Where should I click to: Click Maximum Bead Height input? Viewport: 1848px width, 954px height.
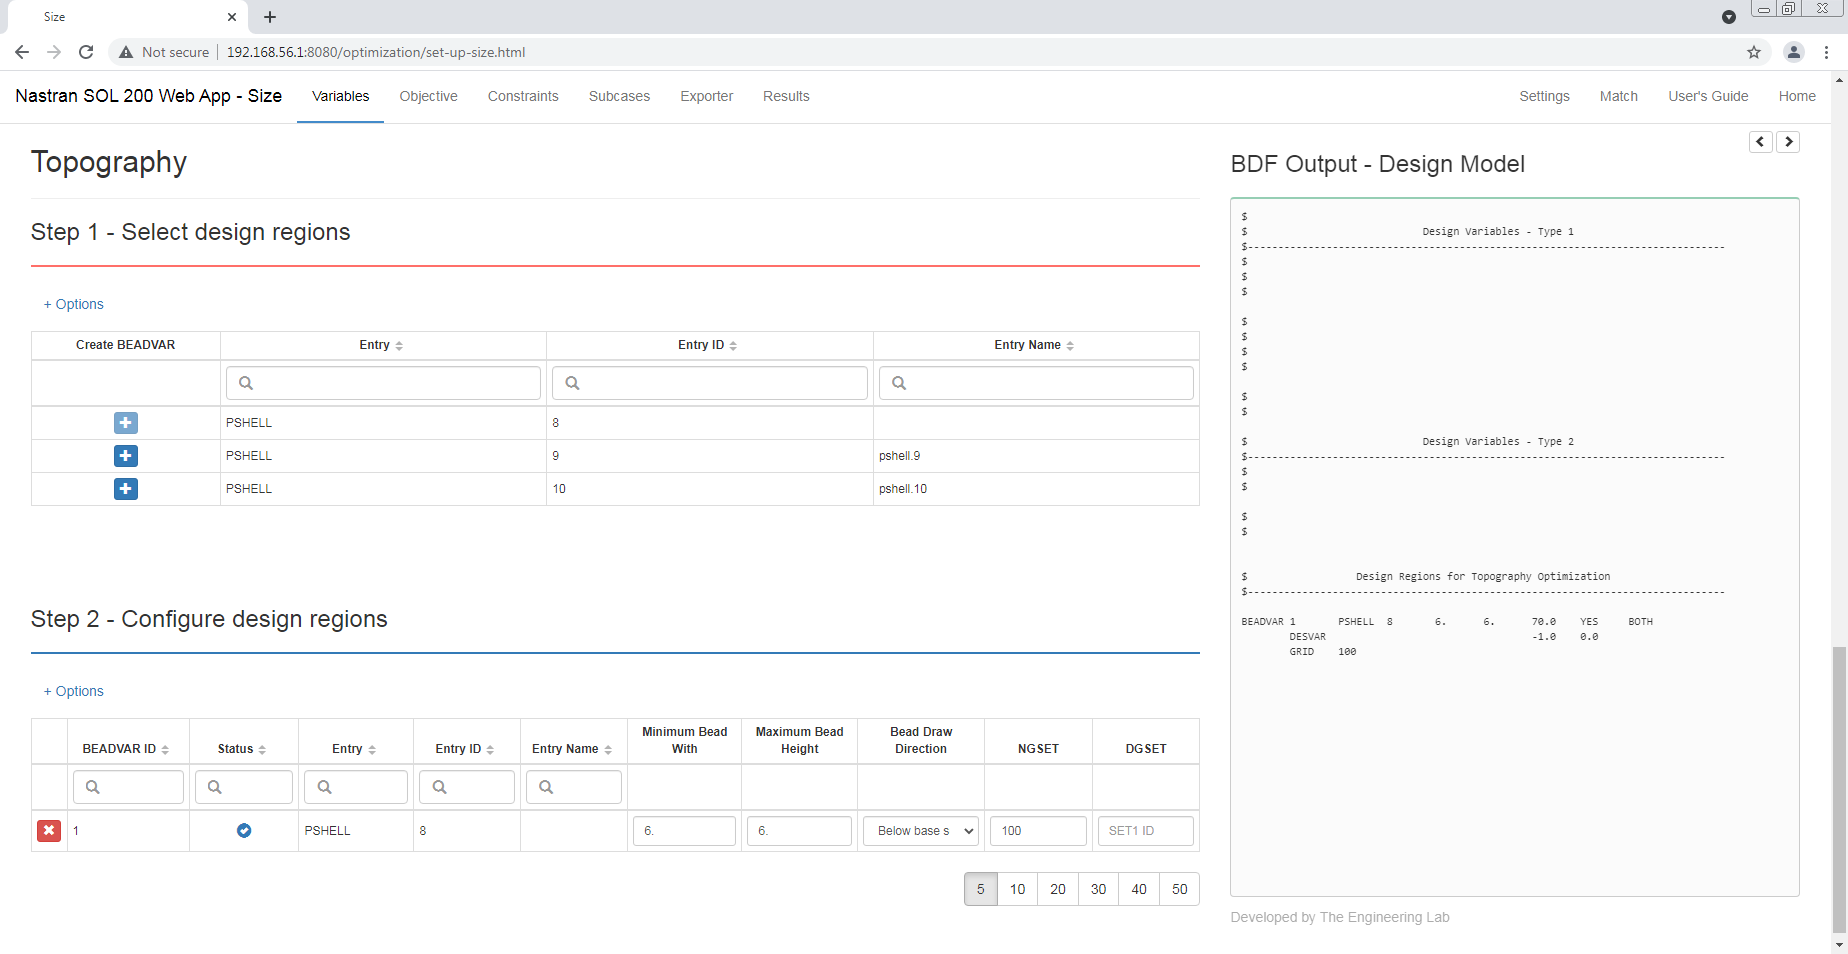pos(799,831)
